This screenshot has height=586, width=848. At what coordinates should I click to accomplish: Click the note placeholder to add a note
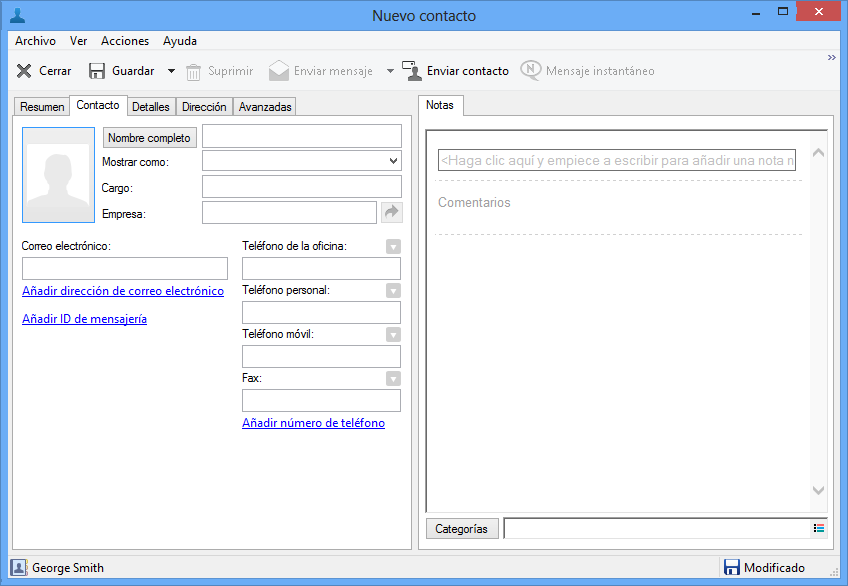pyautogui.click(x=617, y=161)
